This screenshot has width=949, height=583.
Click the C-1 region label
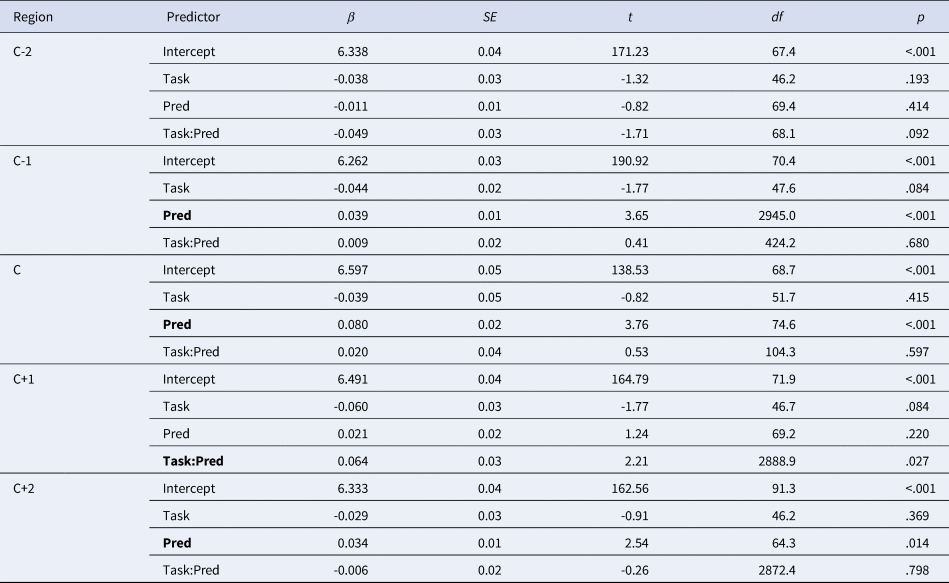pyautogui.click(x=24, y=161)
